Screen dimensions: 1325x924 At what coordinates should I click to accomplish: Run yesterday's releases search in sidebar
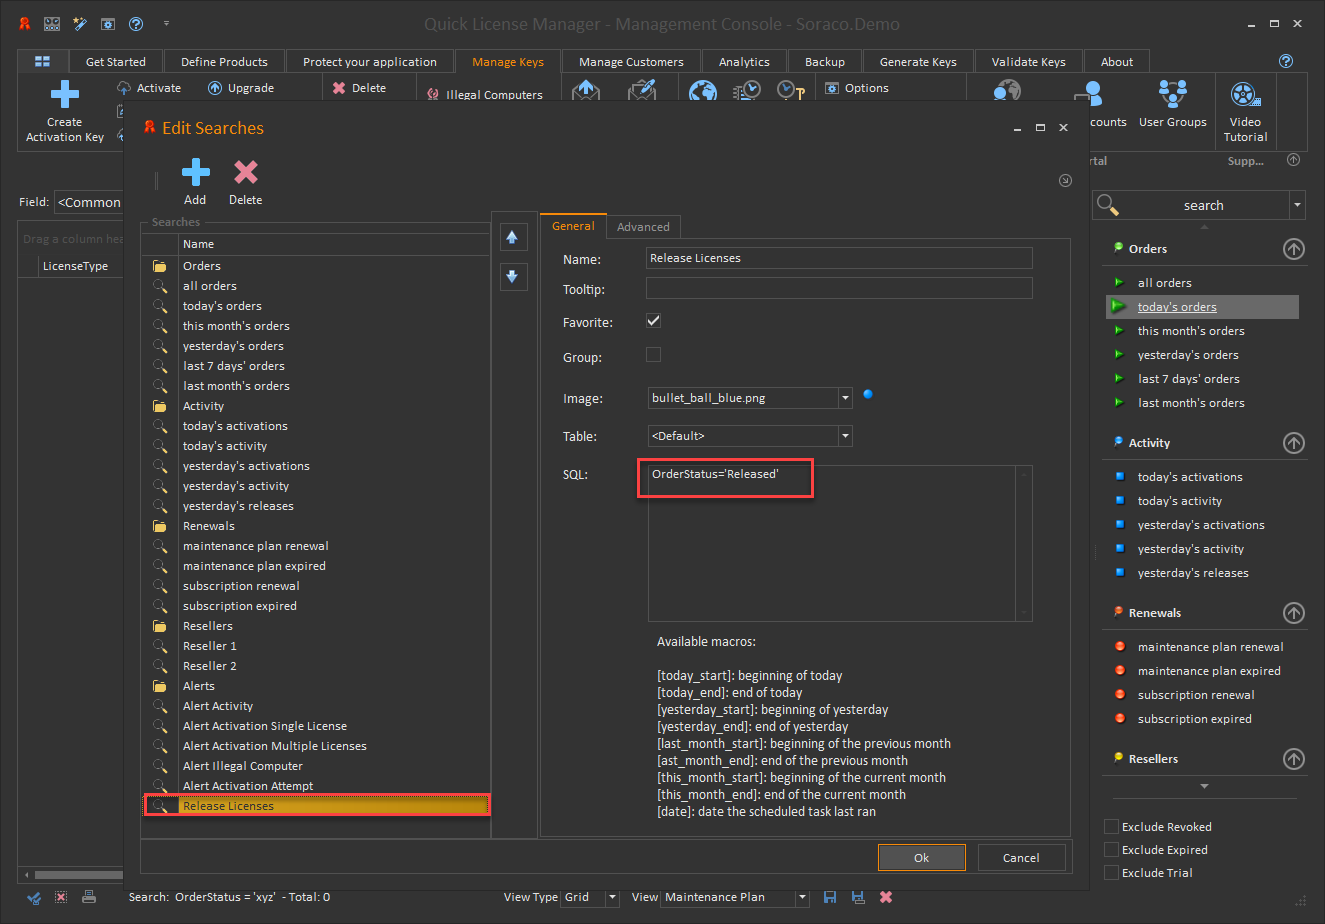[x=1193, y=573]
